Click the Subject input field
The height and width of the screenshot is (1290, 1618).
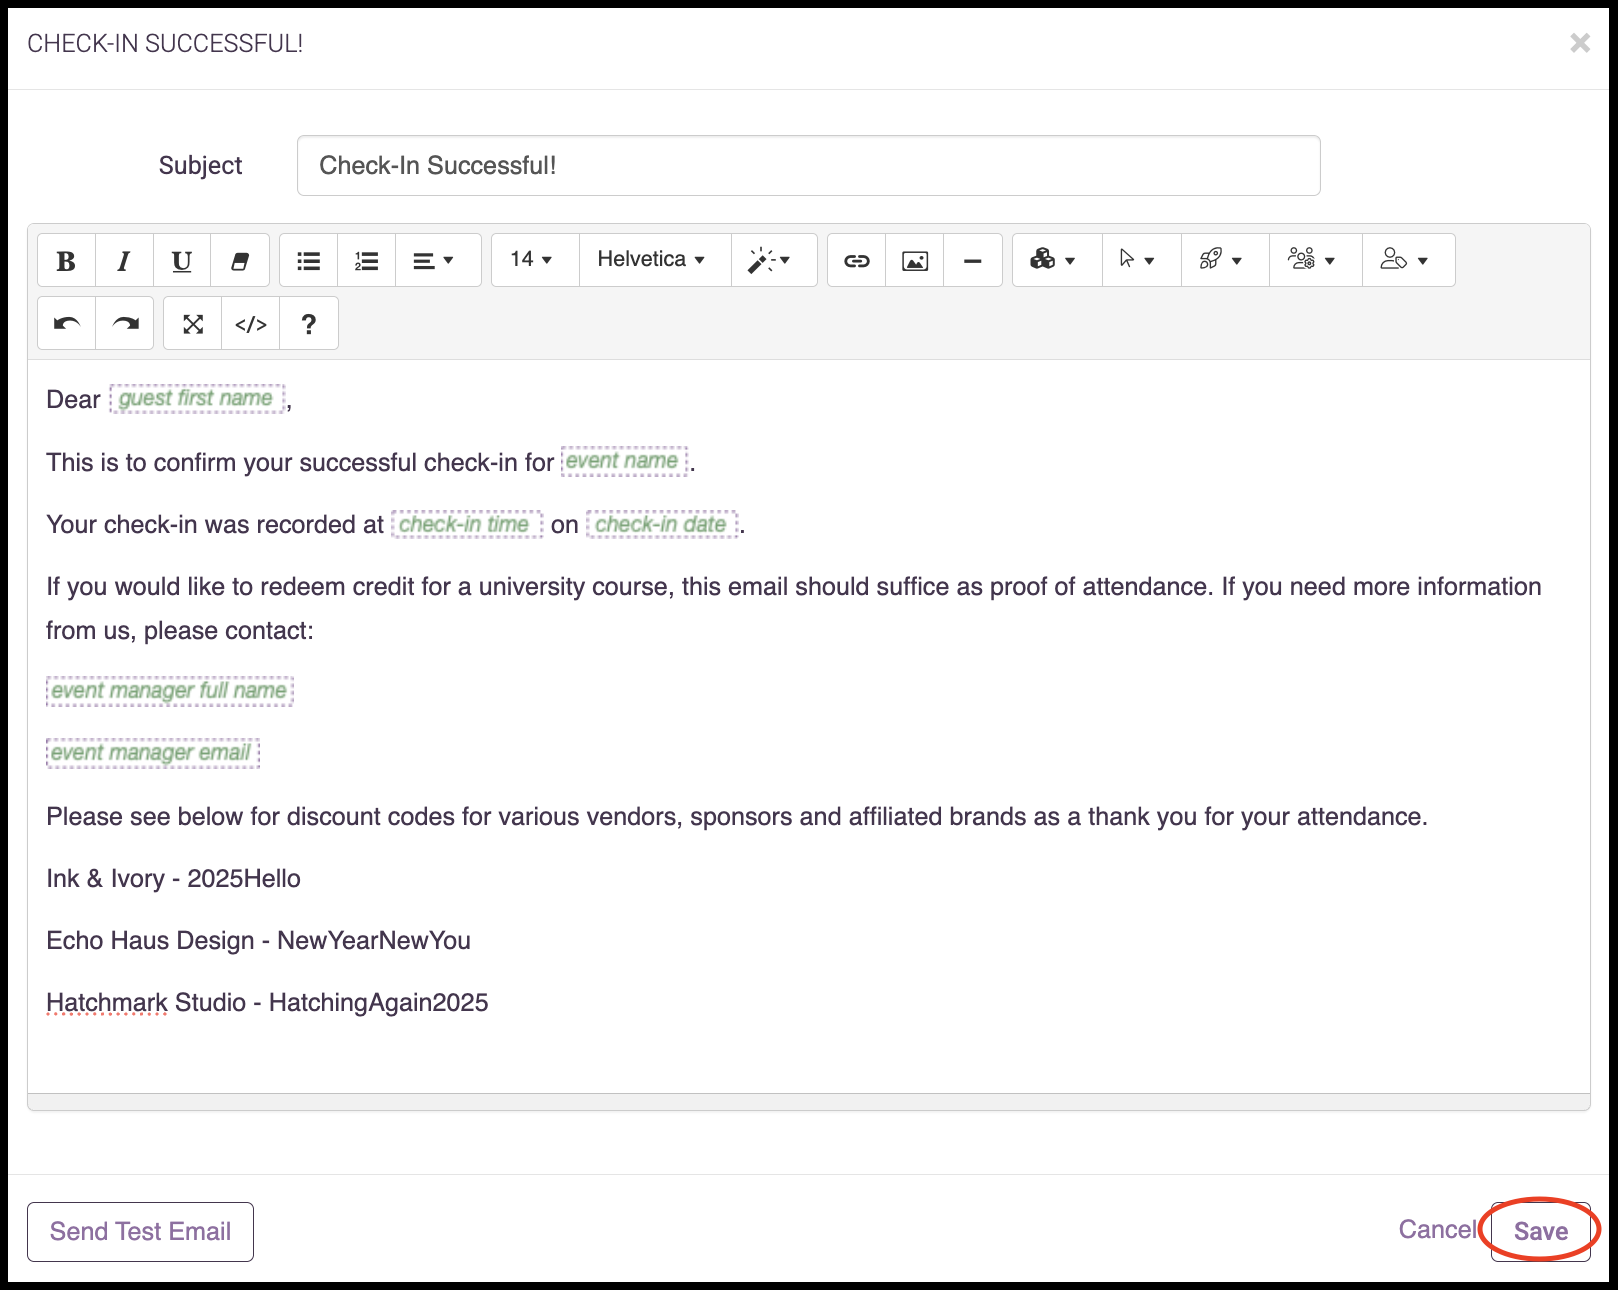(x=808, y=166)
